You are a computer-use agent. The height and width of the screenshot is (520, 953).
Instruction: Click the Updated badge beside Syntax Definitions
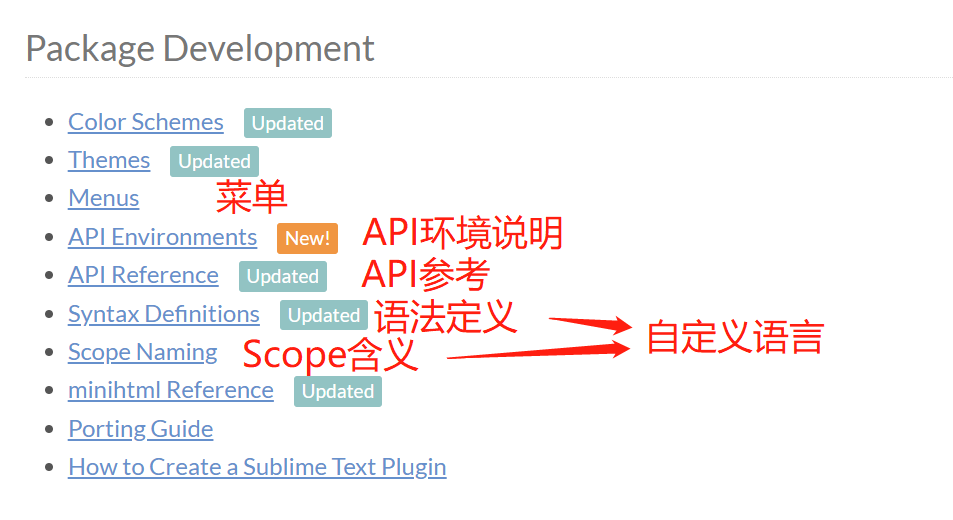click(323, 315)
